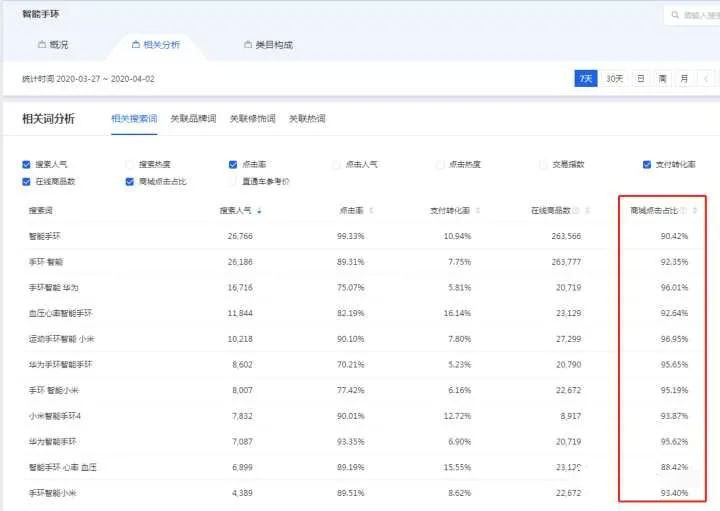Check the 点击热度 checkbox
The width and height of the screenshot is (720, 511).
click(x=440, y=164)
